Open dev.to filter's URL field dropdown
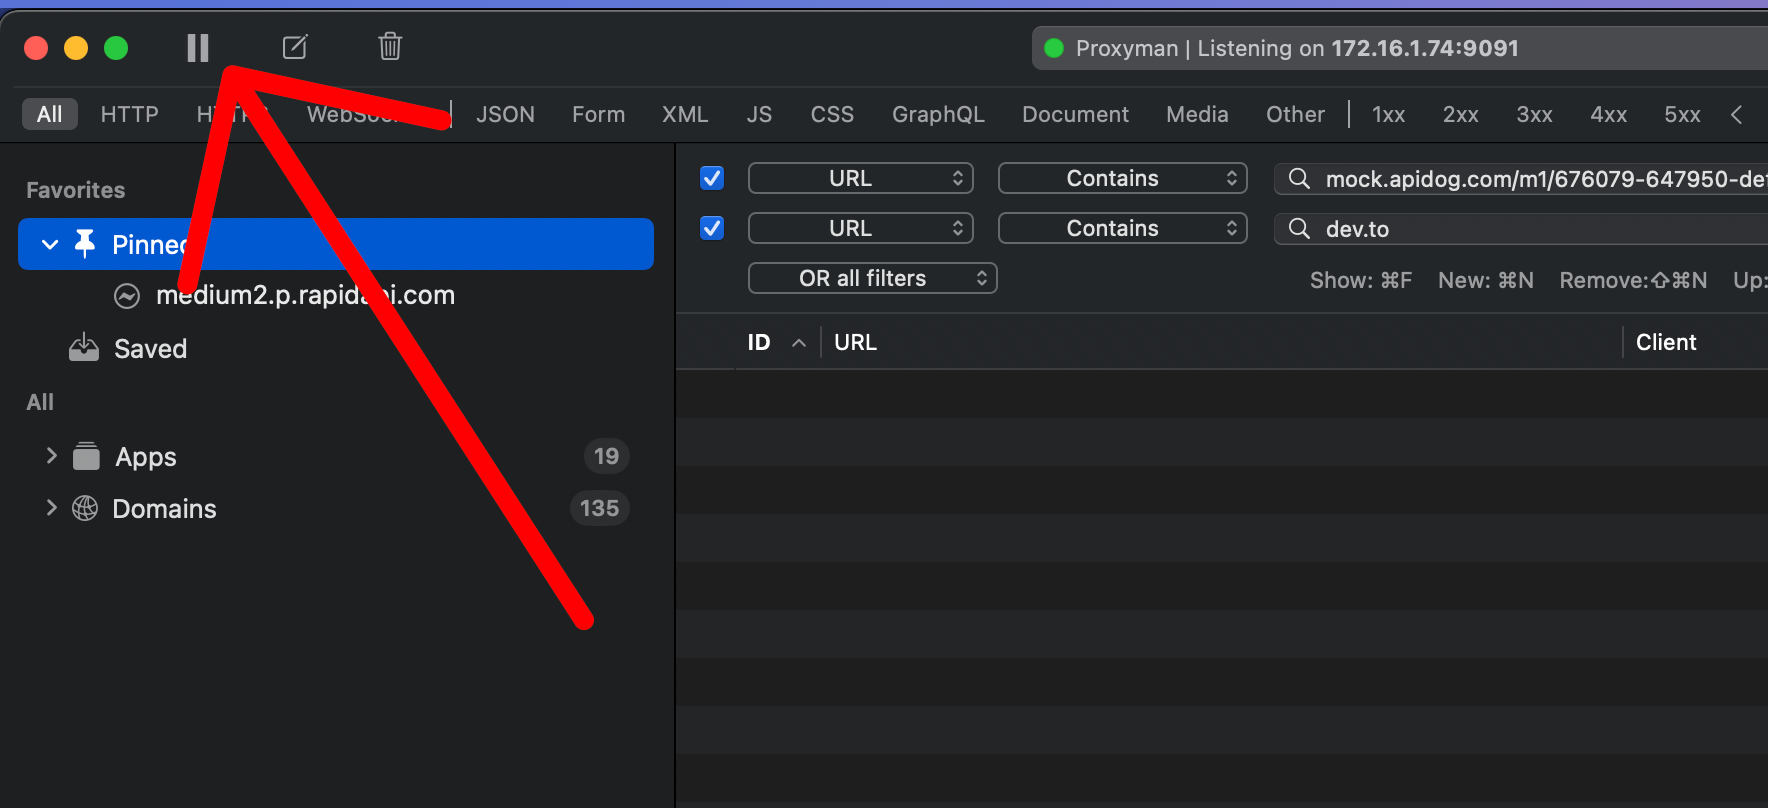Viewport: 1768px width, 808px height. [860, 228]
